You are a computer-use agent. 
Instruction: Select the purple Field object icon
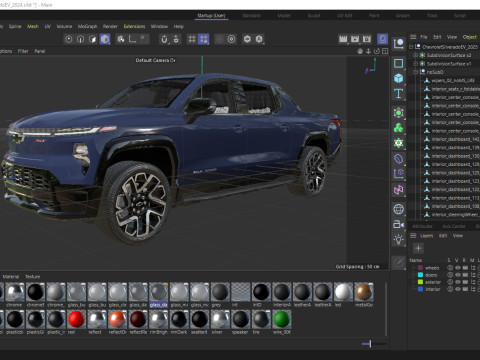(x=399, y=174)
